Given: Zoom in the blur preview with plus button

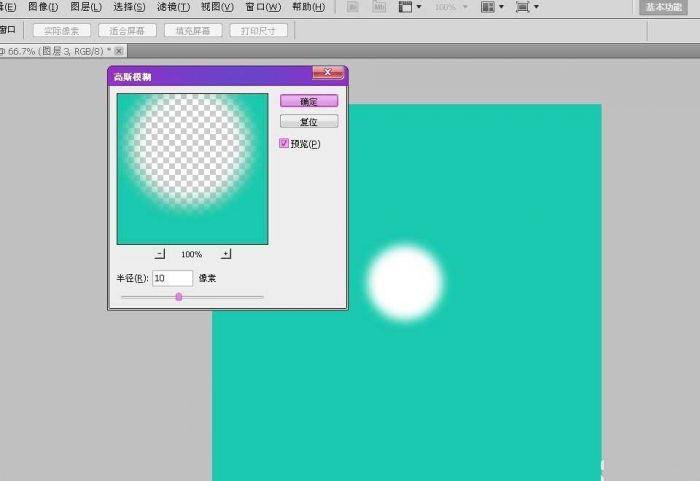Looking at the screenshot, I should coord(226,254).
